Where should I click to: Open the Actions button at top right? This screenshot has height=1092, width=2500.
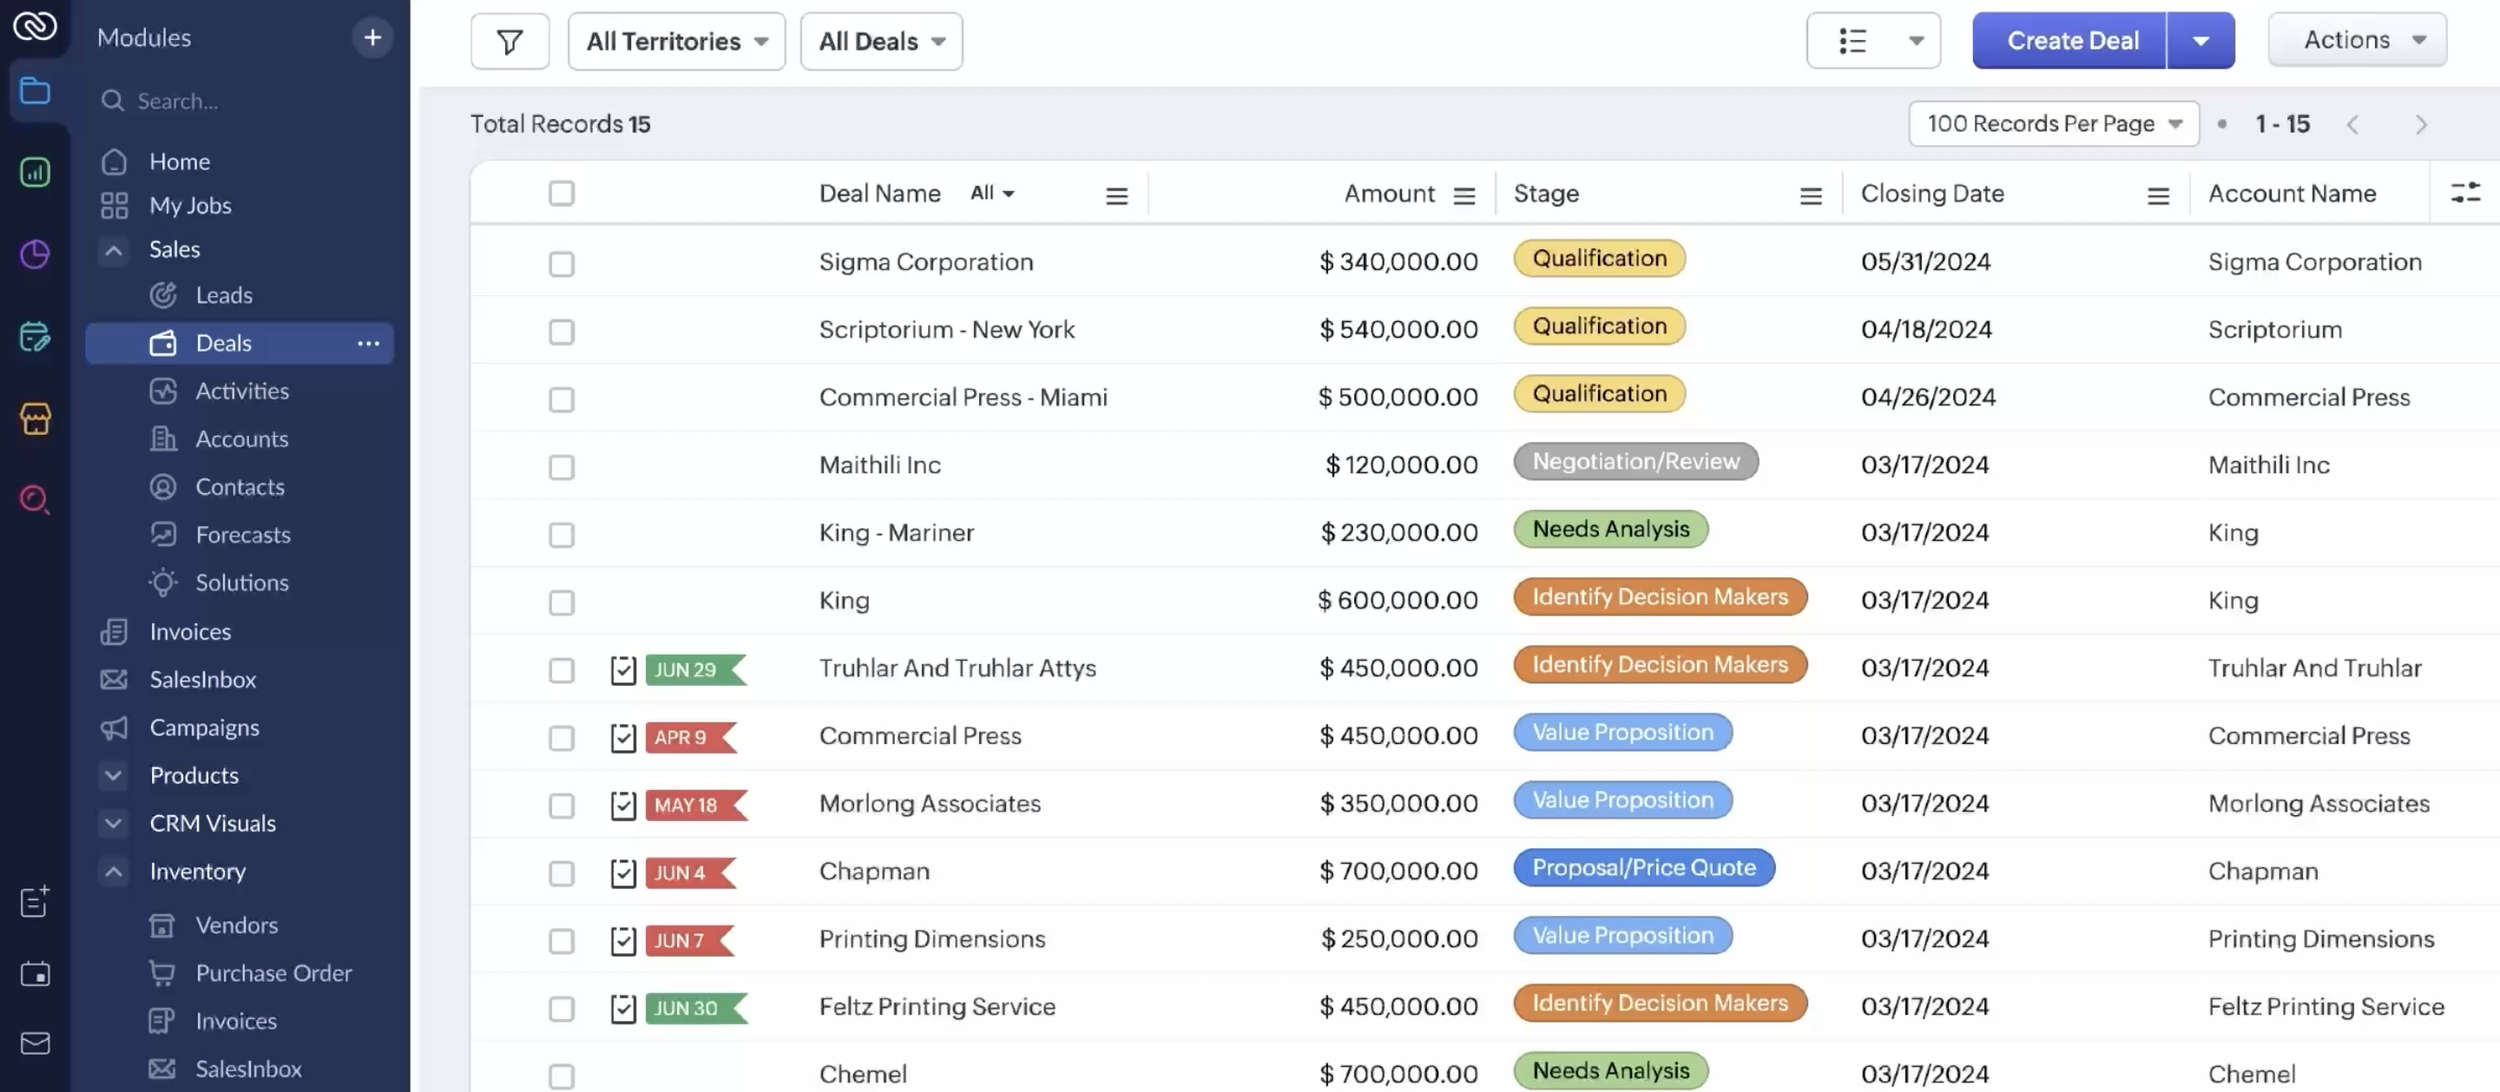click(2356, 39)
